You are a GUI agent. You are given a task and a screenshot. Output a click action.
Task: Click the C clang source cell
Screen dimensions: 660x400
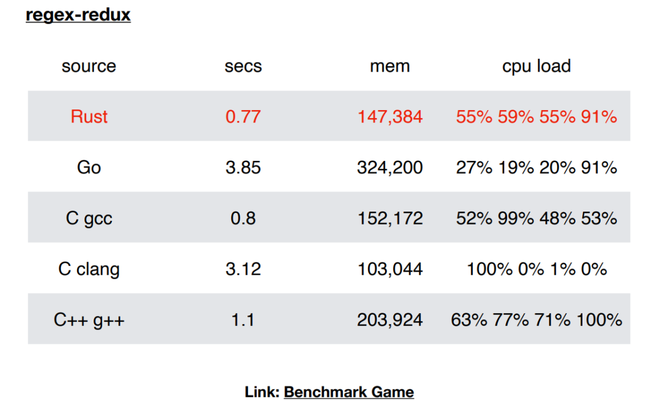[89, 269]
